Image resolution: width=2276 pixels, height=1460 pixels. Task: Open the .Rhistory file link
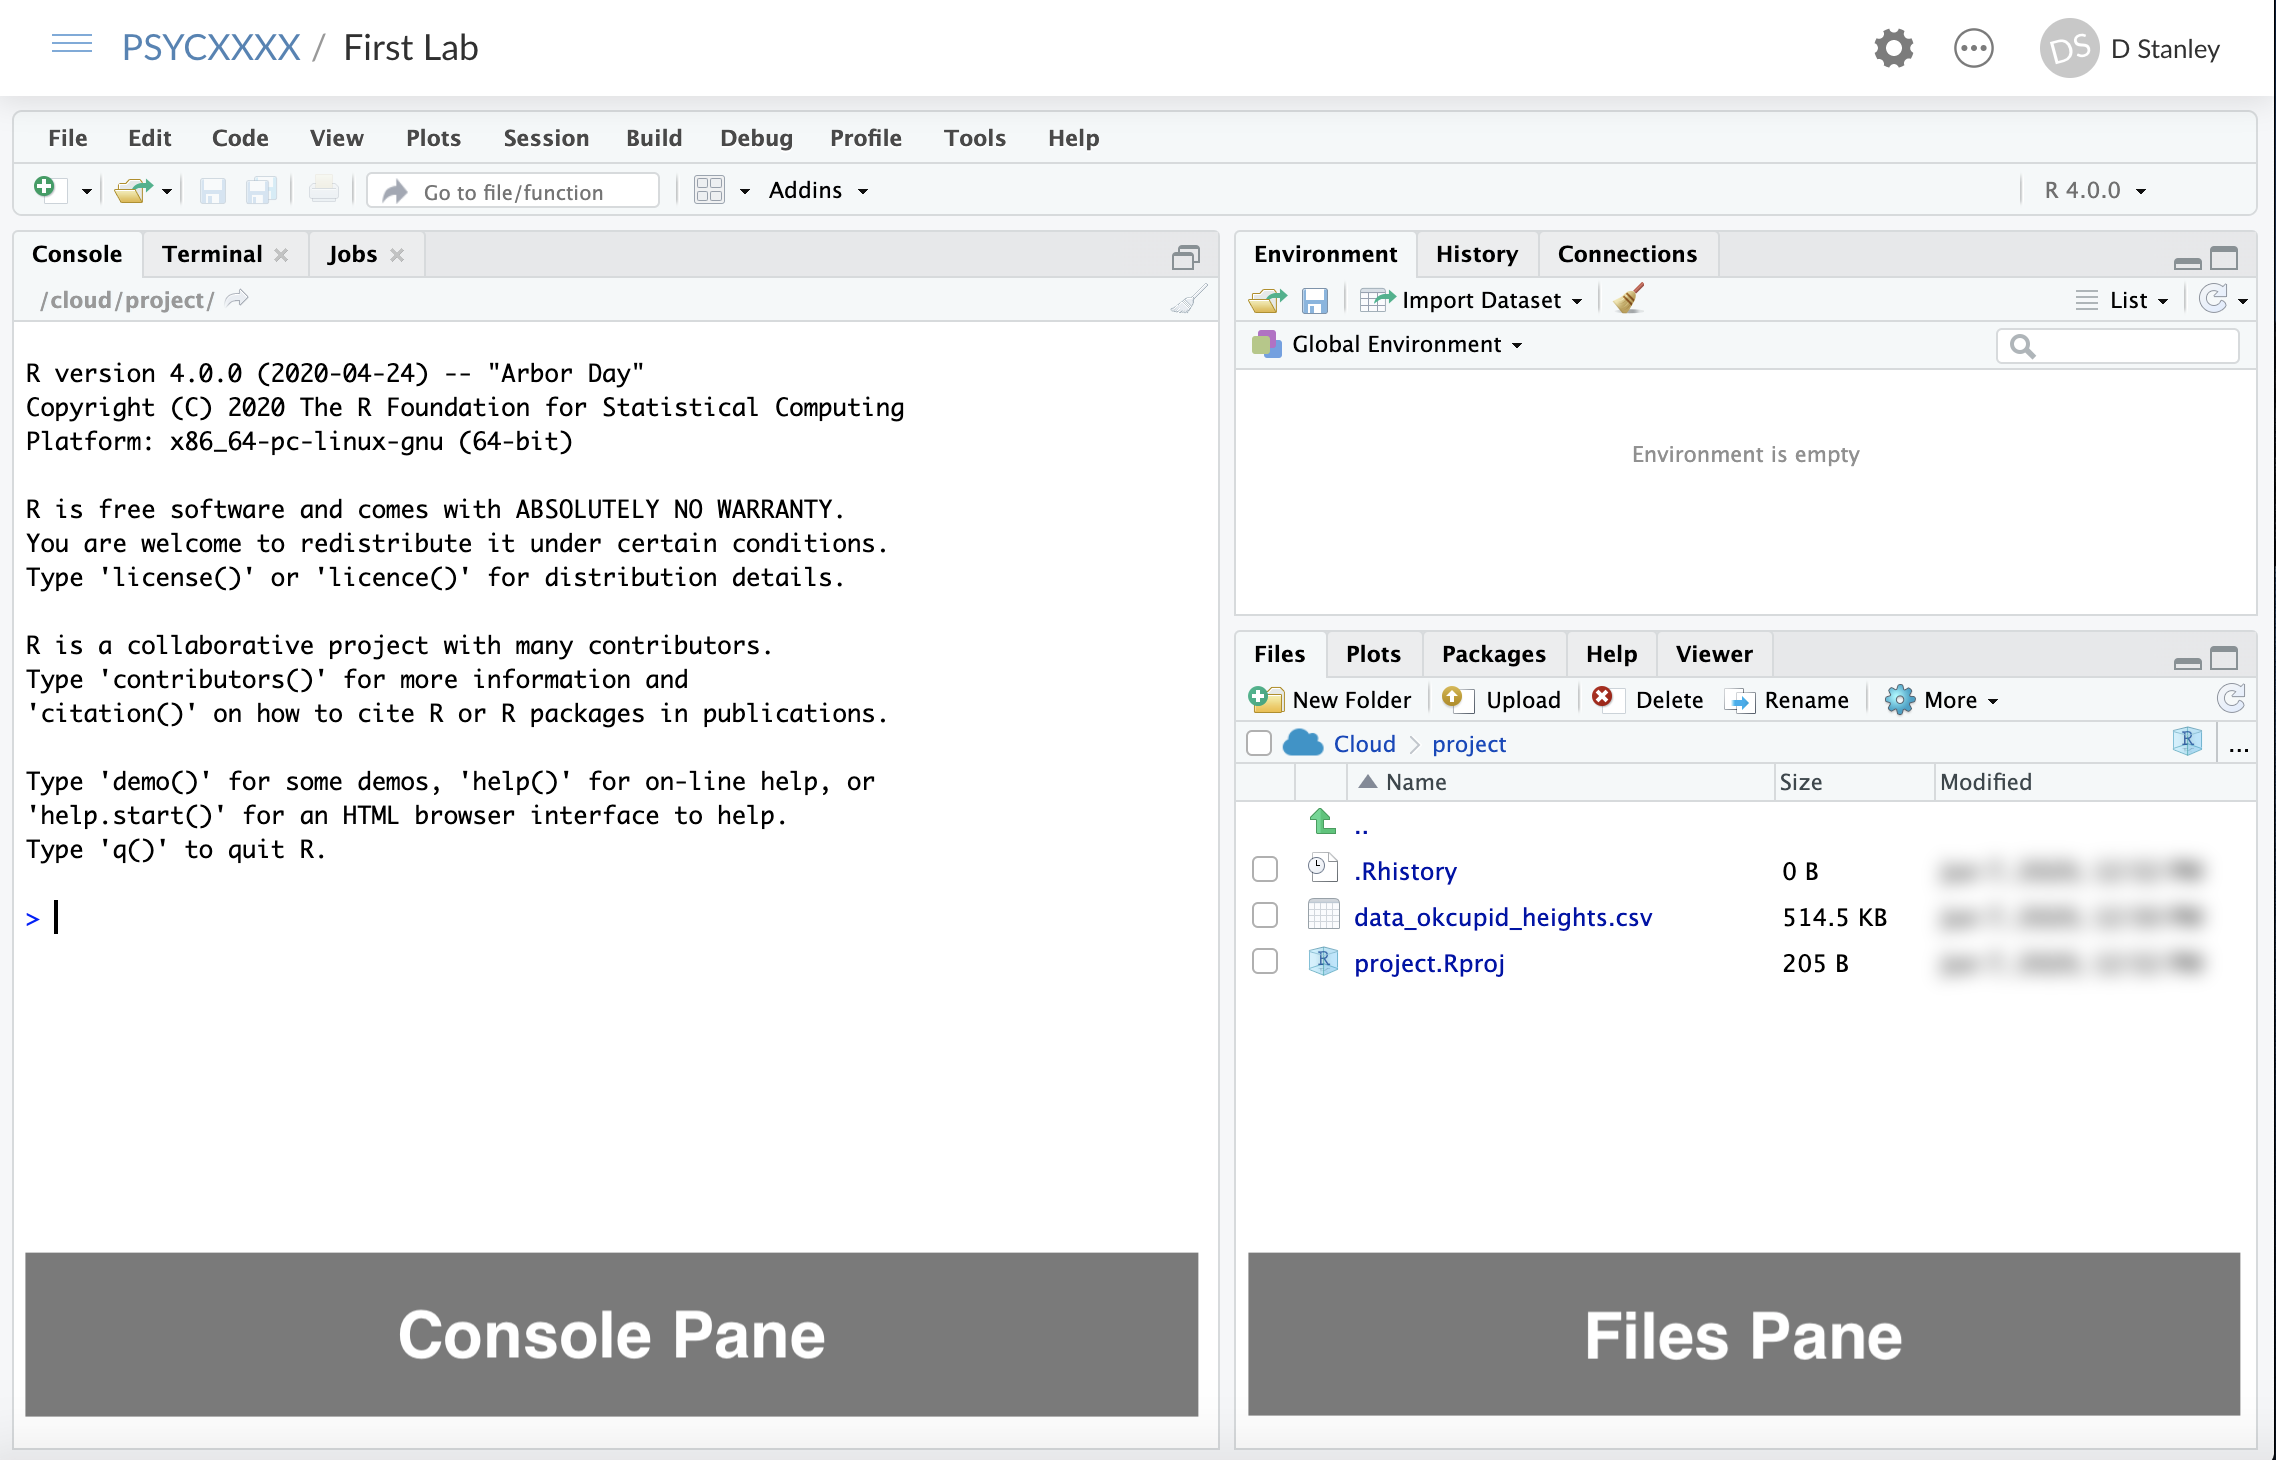[x=1405, y=871]
